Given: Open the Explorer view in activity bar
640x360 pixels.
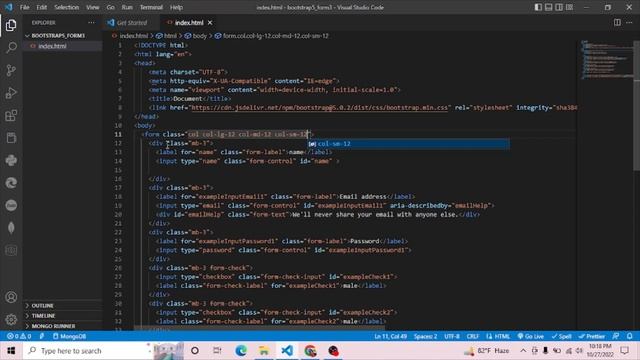Looking at the screenshot, I should tap(11, 25).
